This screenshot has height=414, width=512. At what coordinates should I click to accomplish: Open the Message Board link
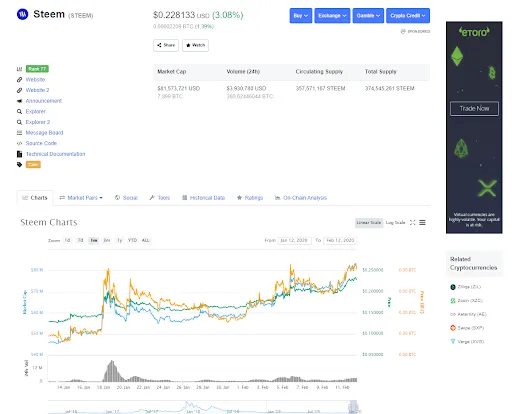[x=44, y=133]
